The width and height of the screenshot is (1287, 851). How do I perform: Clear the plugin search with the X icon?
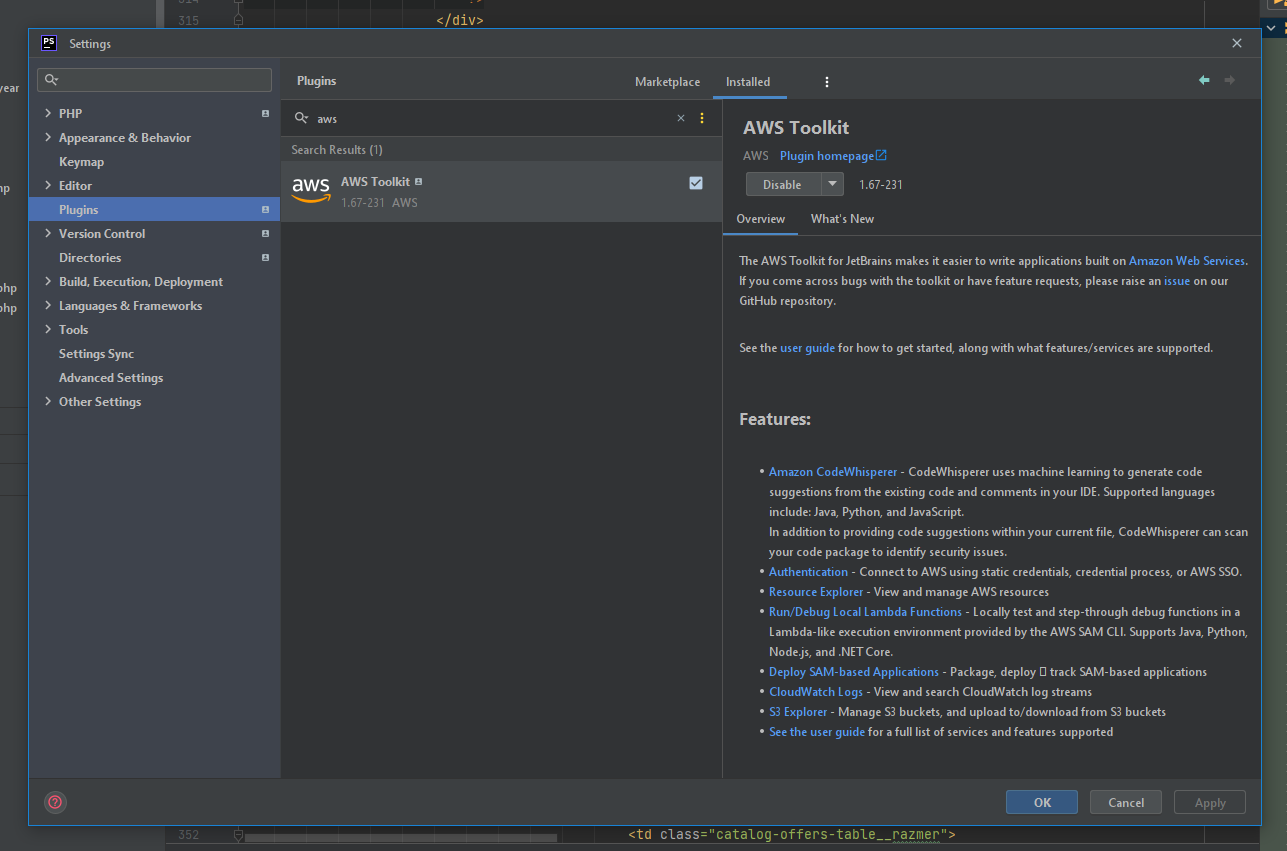click(681, 118)
